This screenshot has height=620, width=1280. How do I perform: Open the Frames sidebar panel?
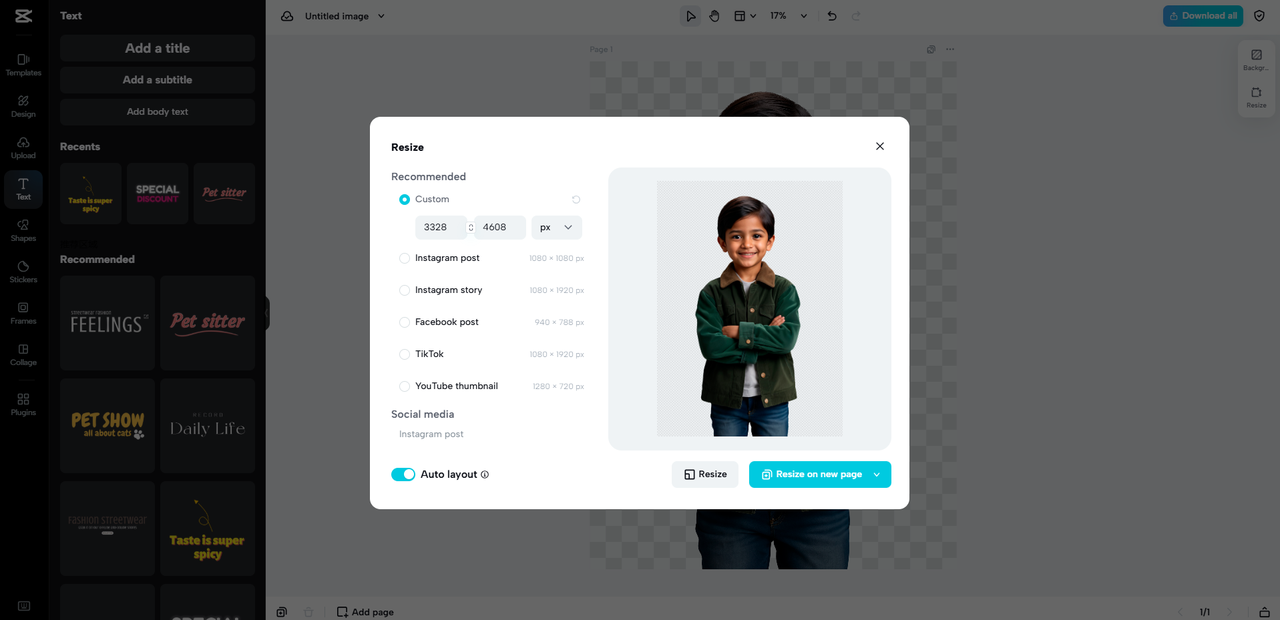click(23, 313)
